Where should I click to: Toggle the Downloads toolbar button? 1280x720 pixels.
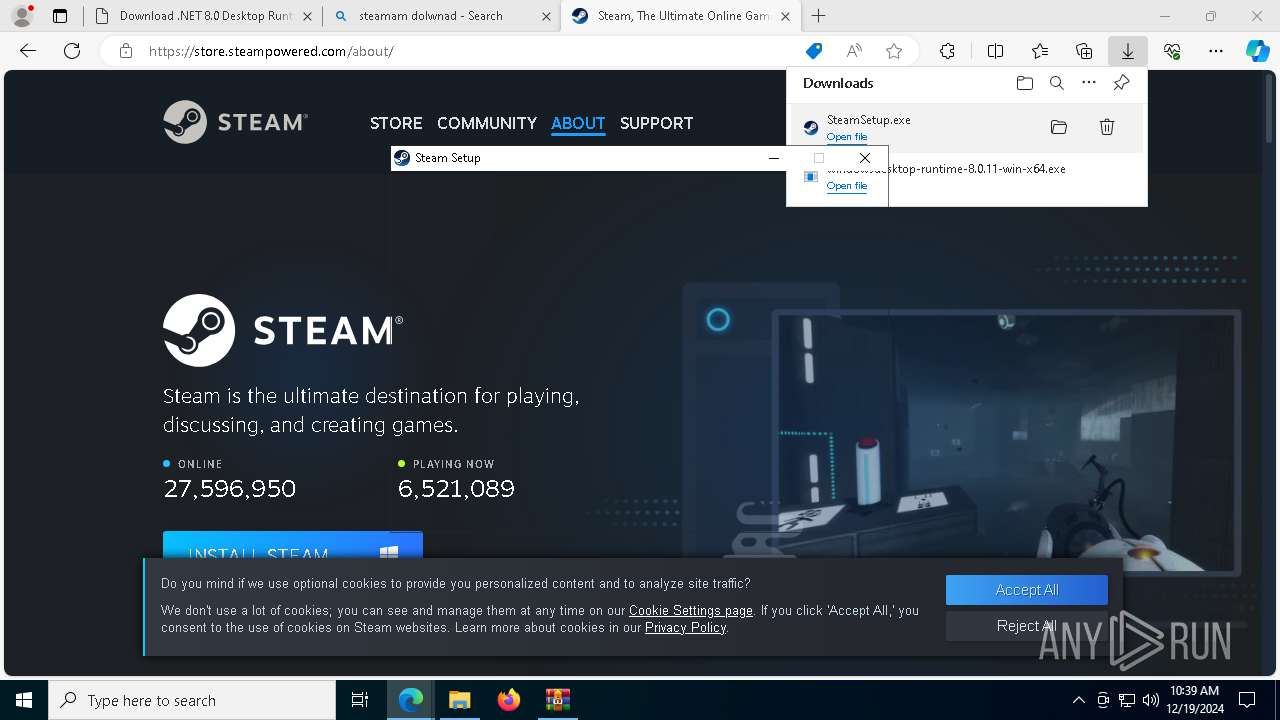[x=1128, y=51]
